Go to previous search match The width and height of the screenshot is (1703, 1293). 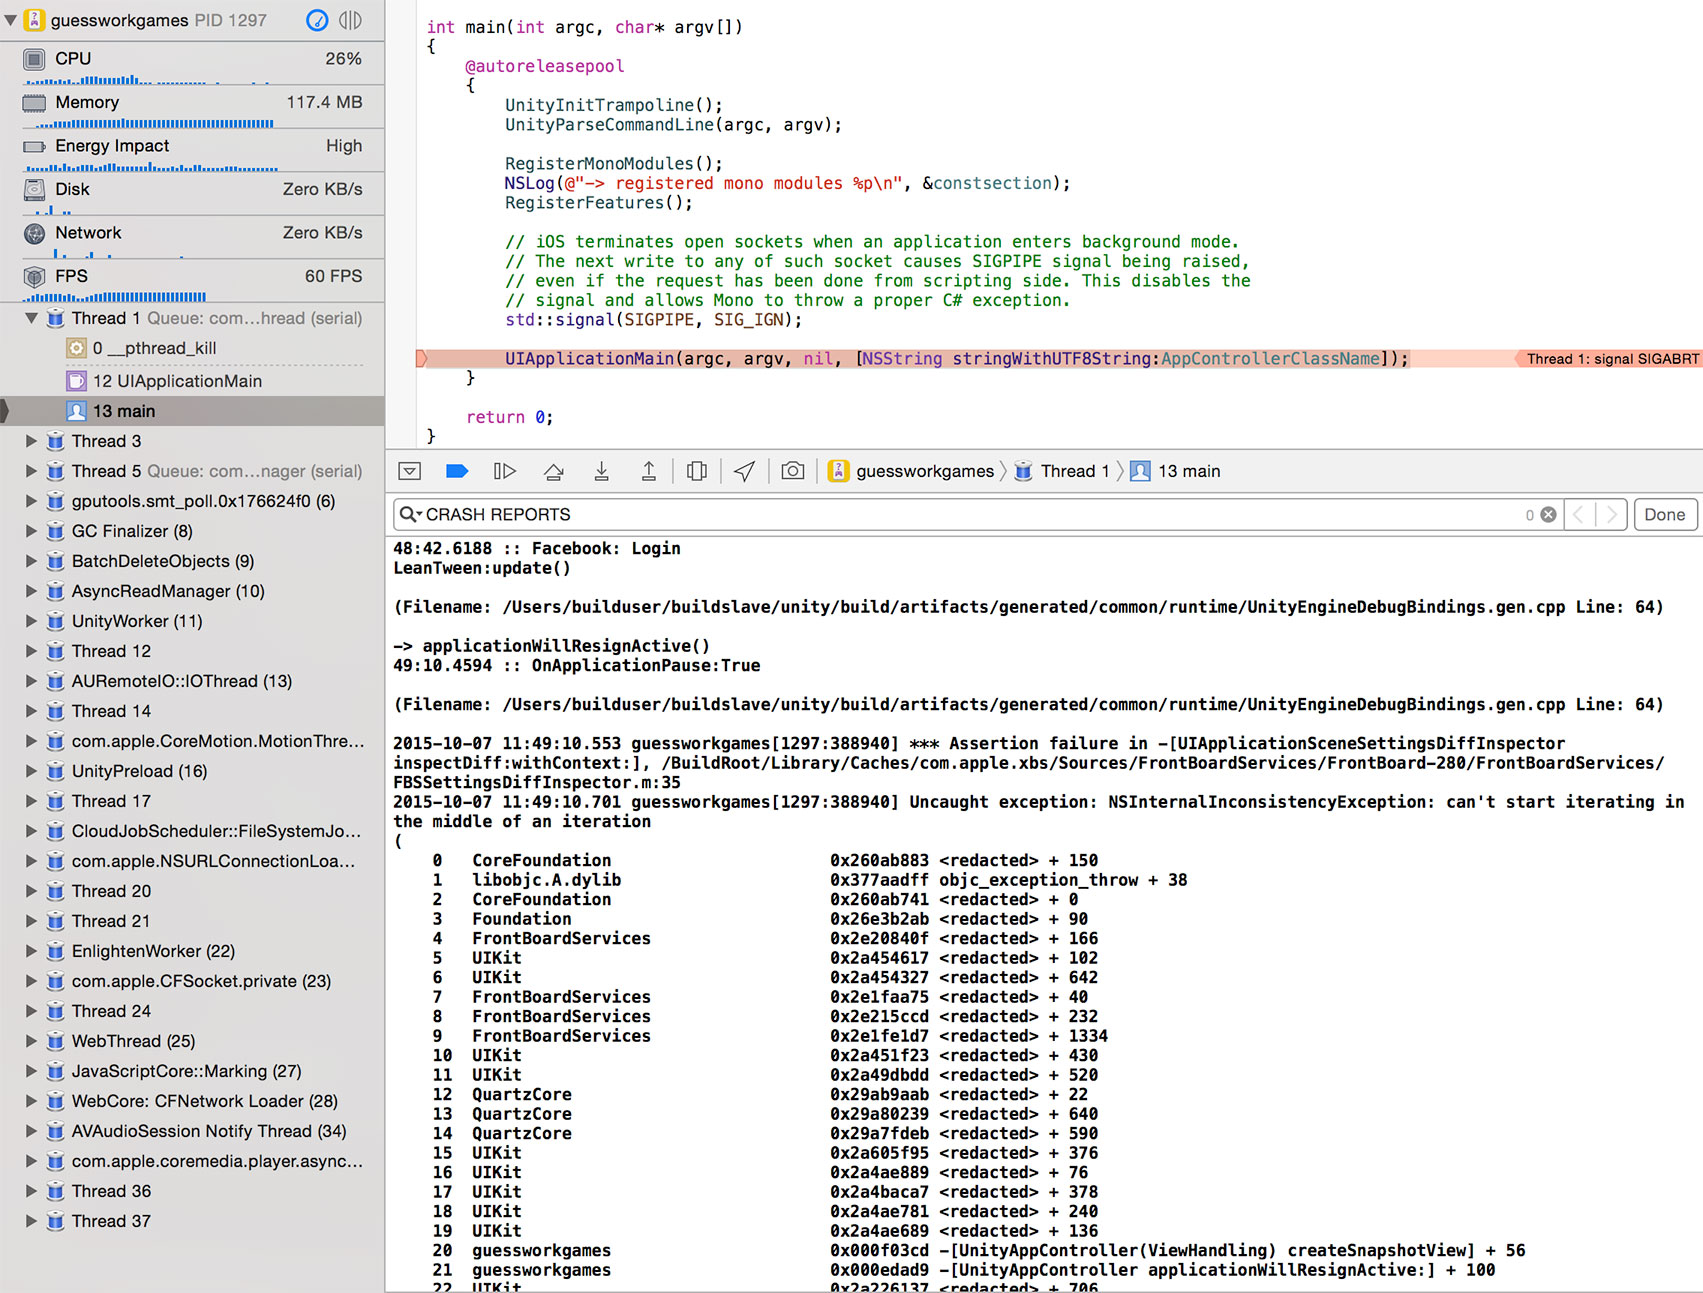[1579, 515]
